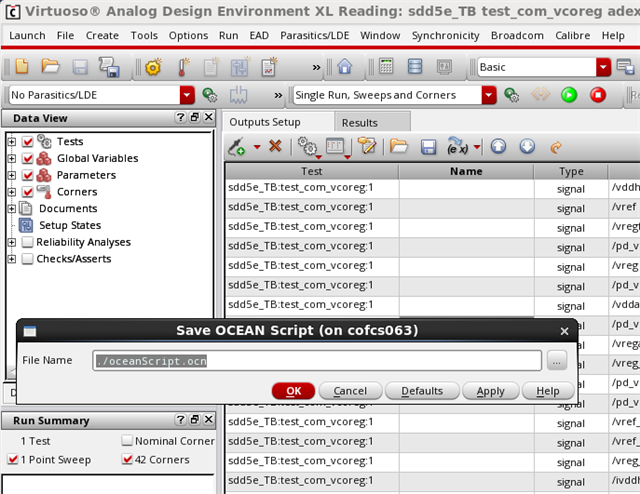Expand the Parameters tree node
Viewport: 640px width, 494px height.
(12, 175)
